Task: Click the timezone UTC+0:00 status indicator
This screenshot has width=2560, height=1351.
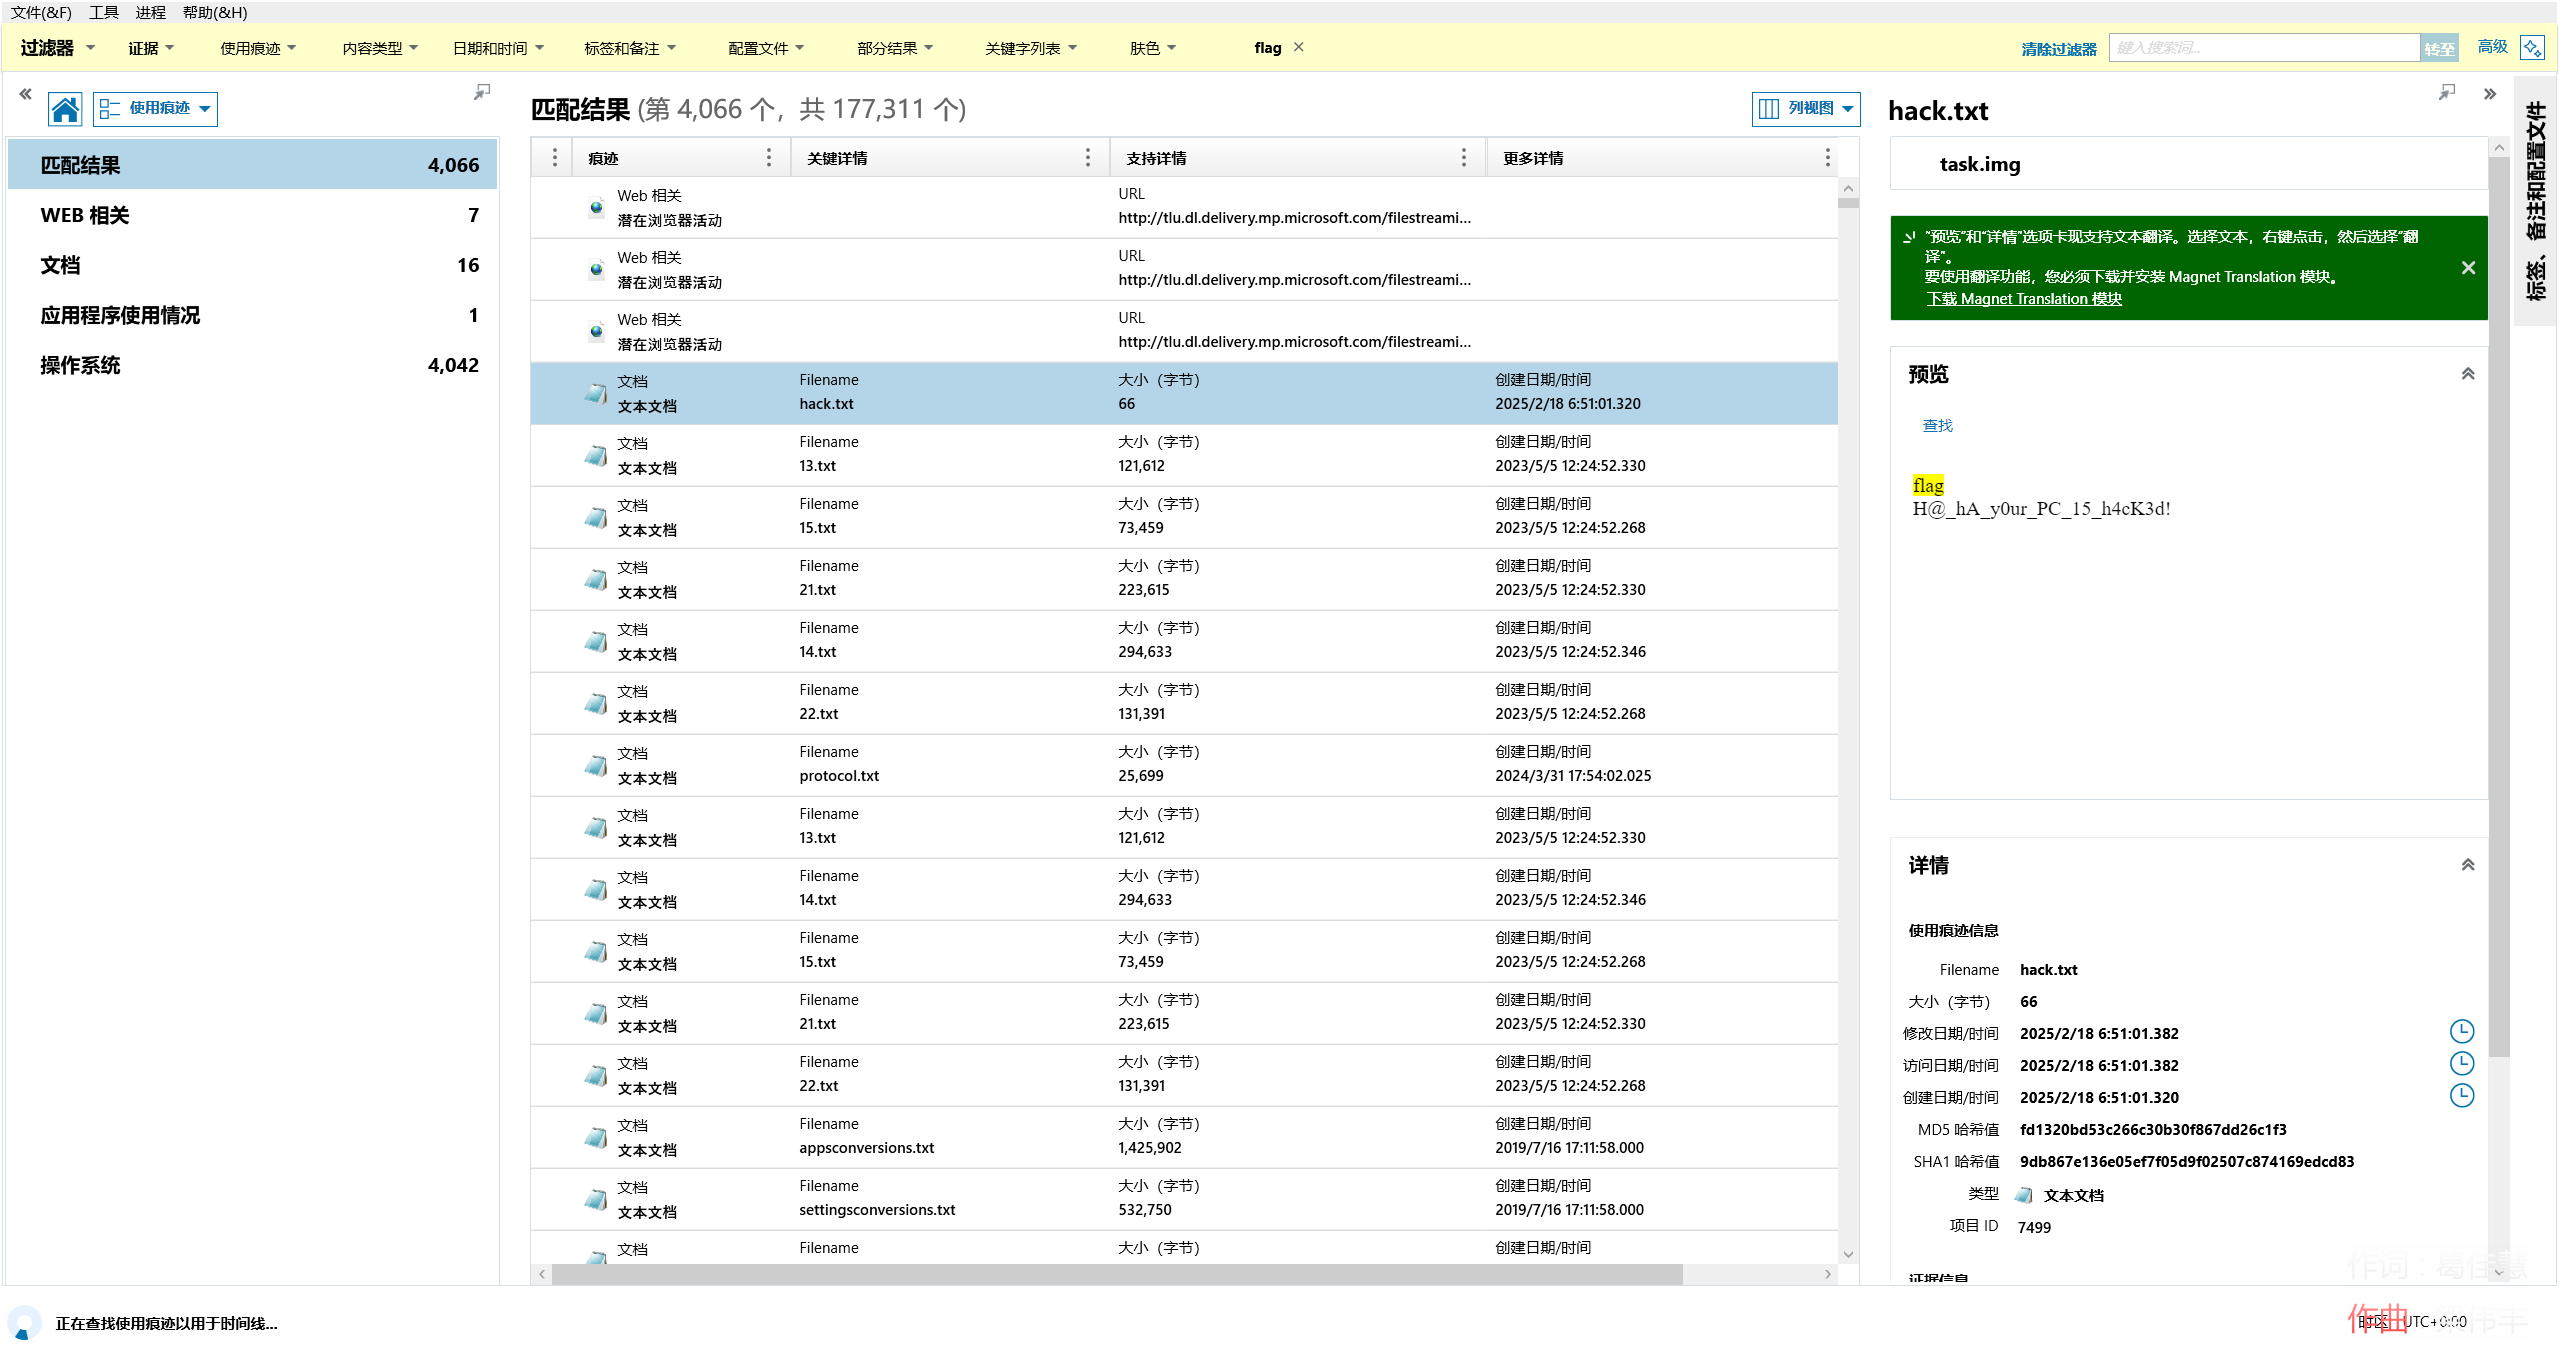Action: point(2414,1322)
